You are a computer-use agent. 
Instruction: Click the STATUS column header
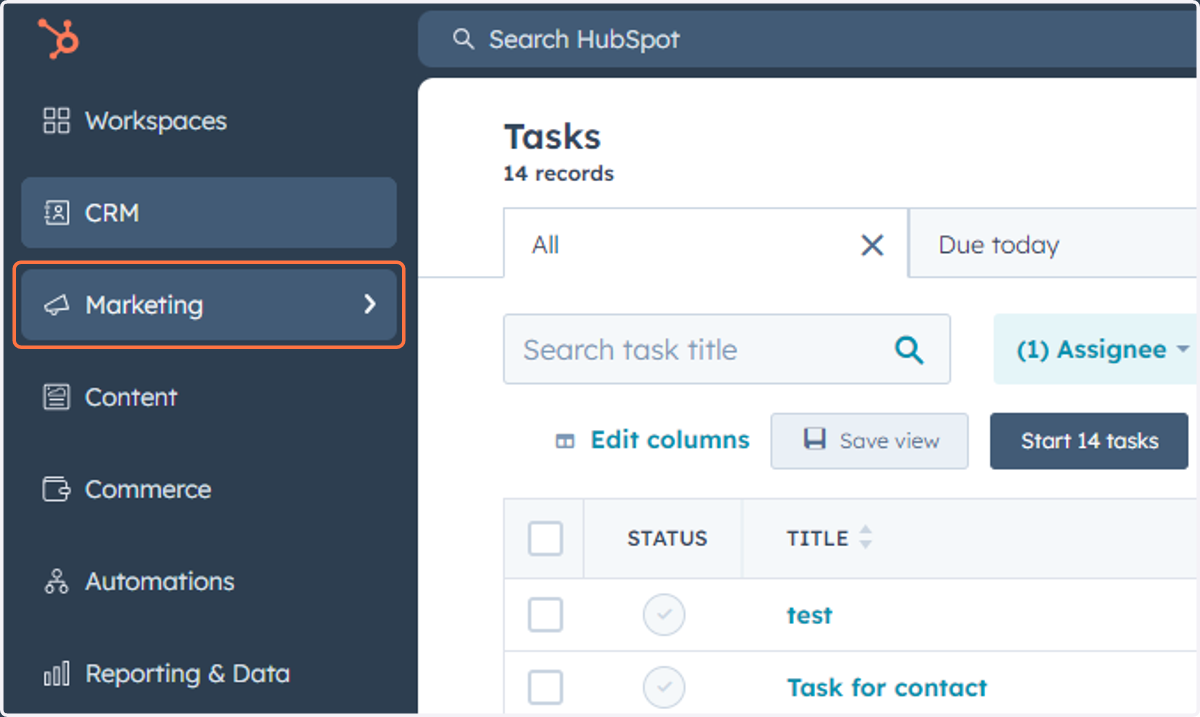[667, 538]
